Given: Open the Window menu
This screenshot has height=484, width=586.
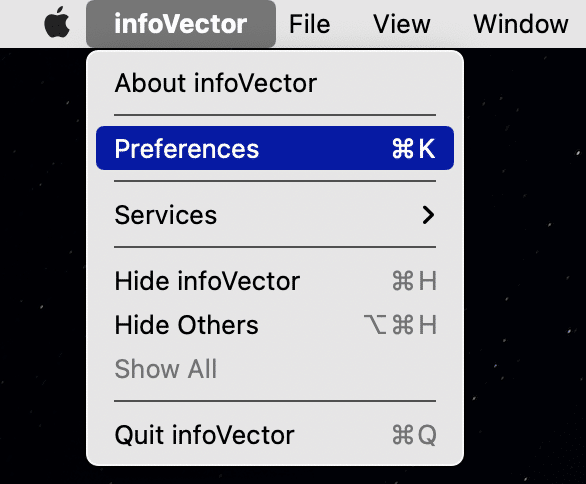Looking at the screenshot, I should [521, 24].
